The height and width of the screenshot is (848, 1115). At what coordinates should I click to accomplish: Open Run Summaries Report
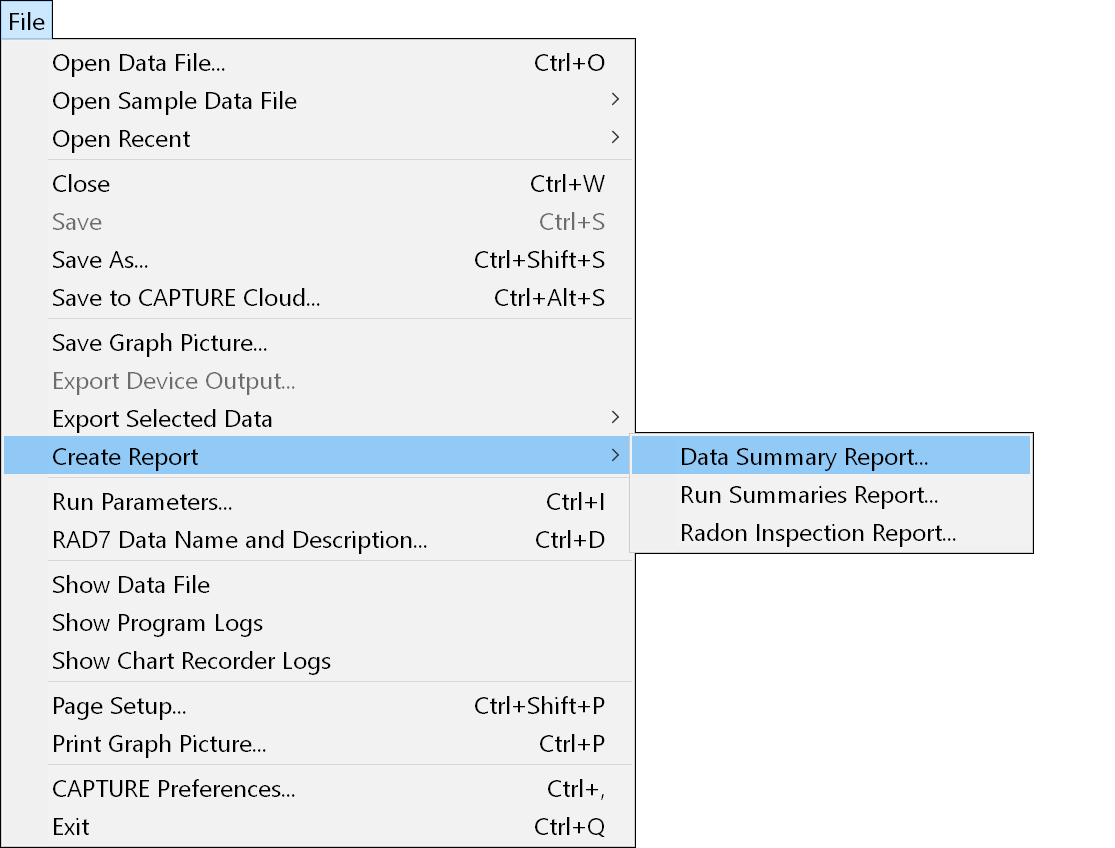click(x=809, y=495)
